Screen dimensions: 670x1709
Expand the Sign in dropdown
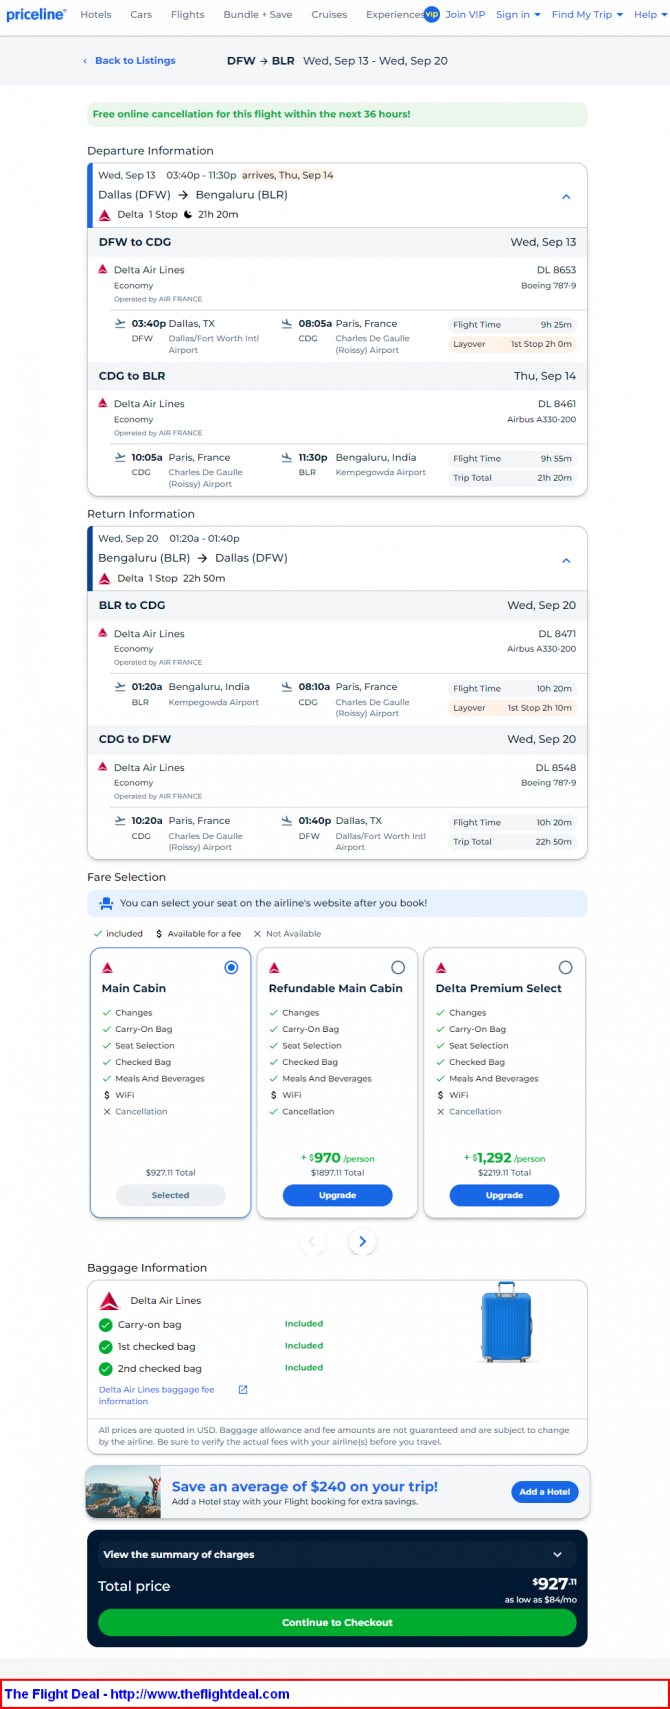(x=518, y=15)
